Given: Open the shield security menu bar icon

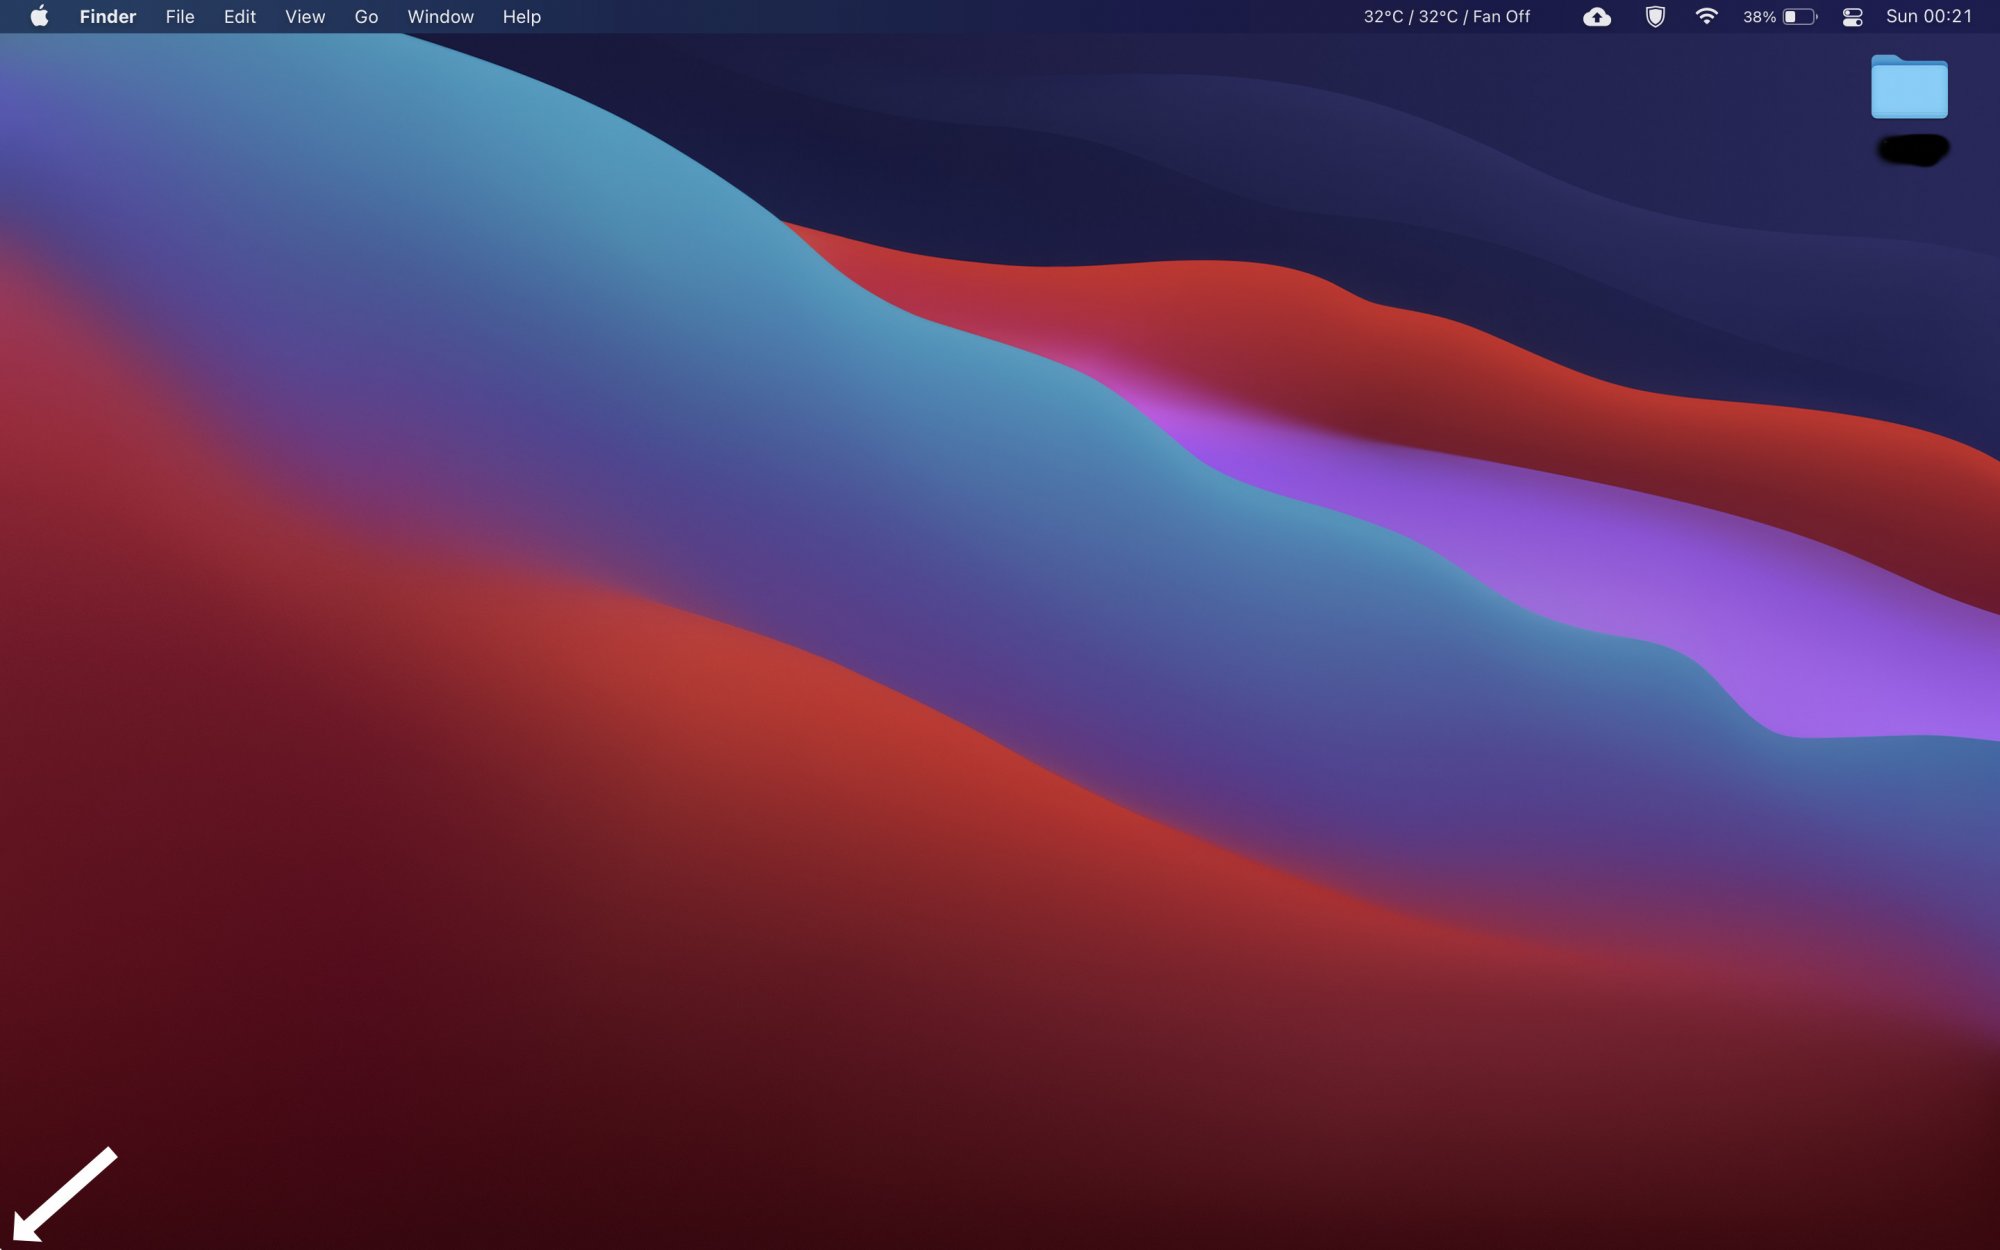Looking at the screenshot, I should [x=1655, y=16].
